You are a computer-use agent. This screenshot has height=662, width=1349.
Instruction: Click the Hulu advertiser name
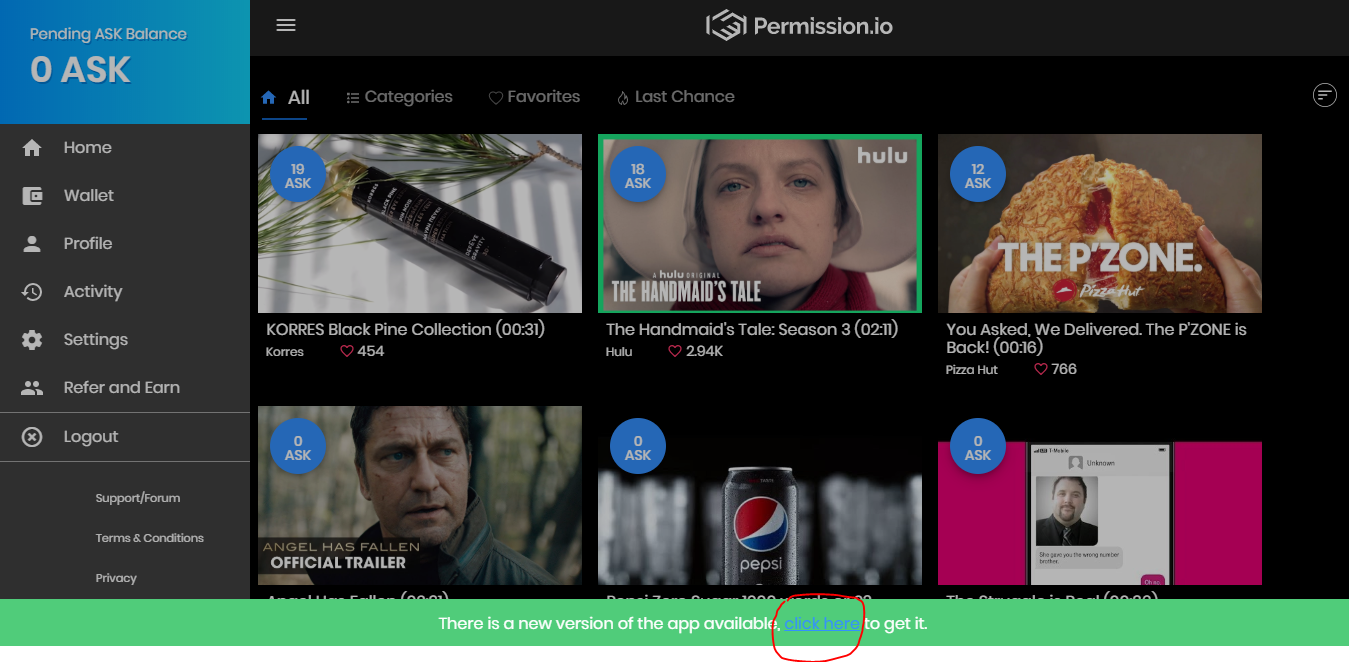(x=619, y=352)
